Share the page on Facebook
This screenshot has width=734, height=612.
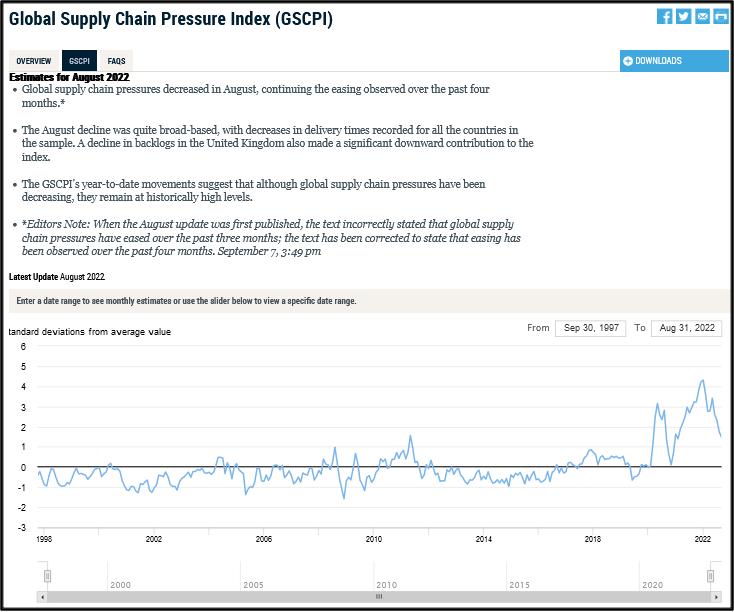click(665, 16)
